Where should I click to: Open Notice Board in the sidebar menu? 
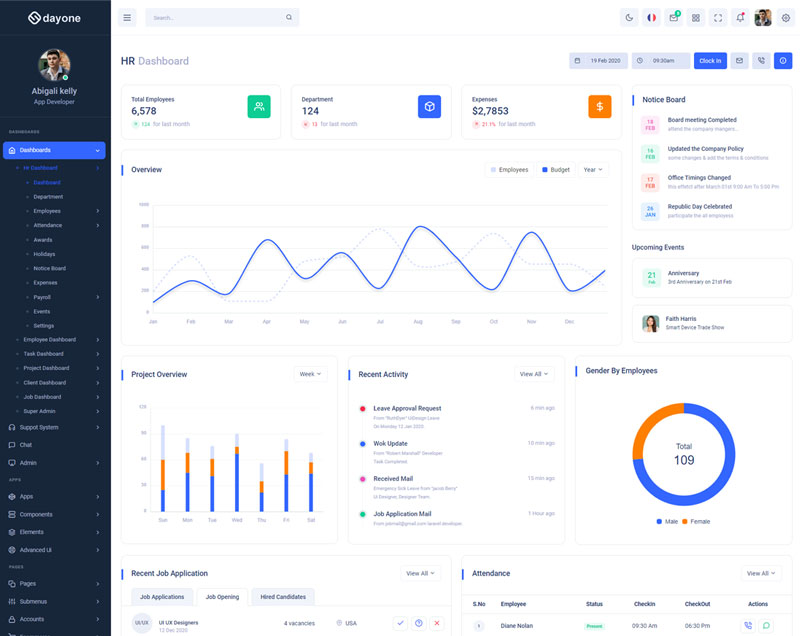coord(49,268)
